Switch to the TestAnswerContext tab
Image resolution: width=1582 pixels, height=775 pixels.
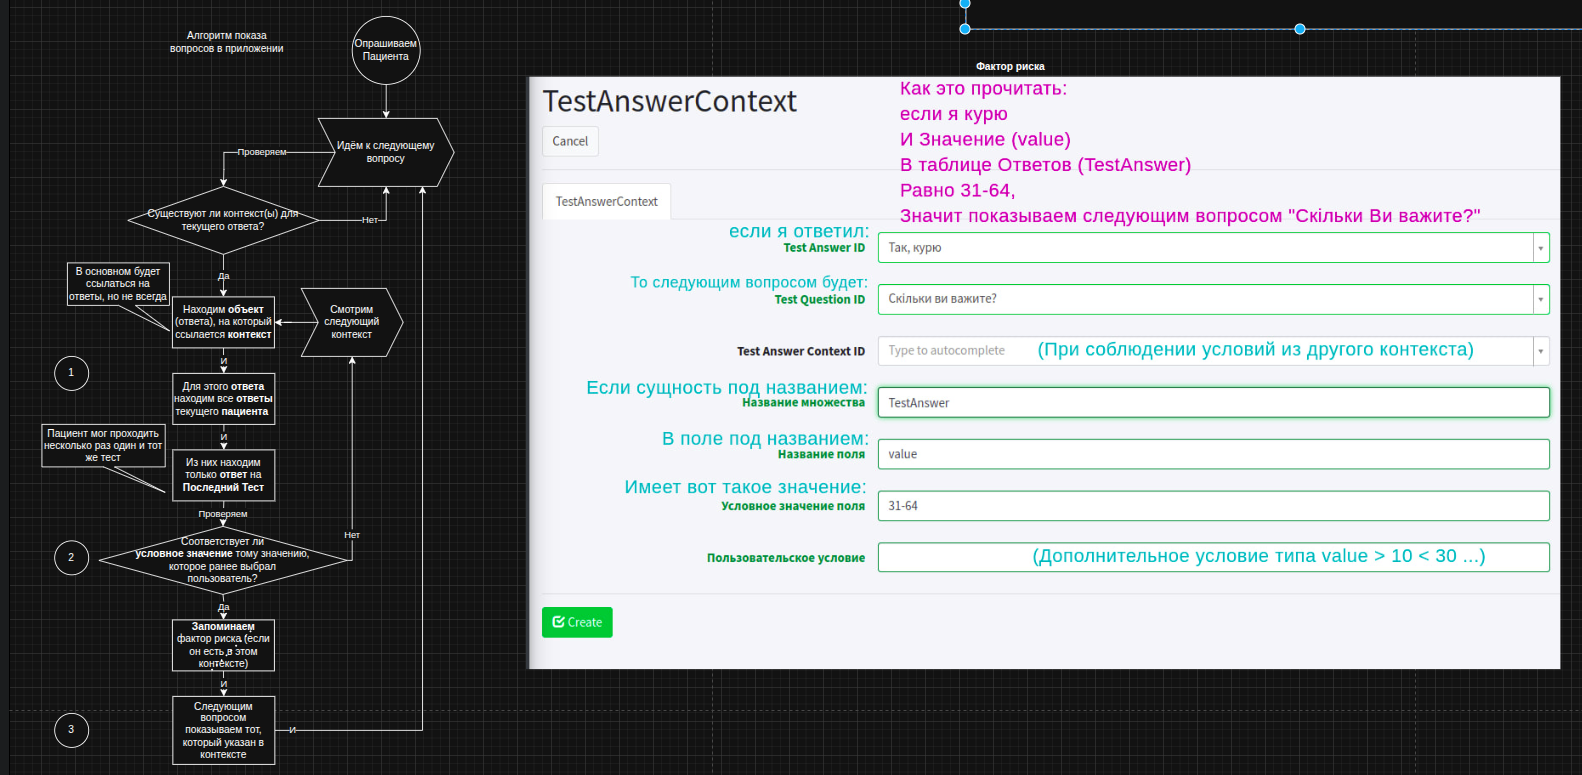click(x=606, y=202)
